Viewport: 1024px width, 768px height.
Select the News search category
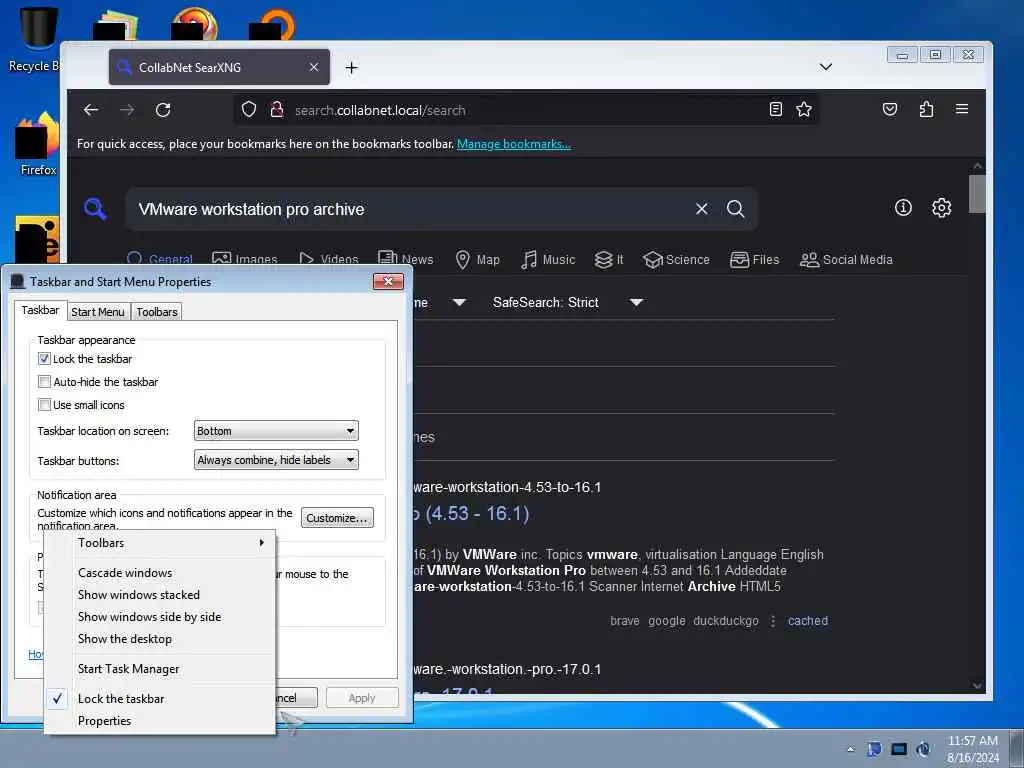406,259
